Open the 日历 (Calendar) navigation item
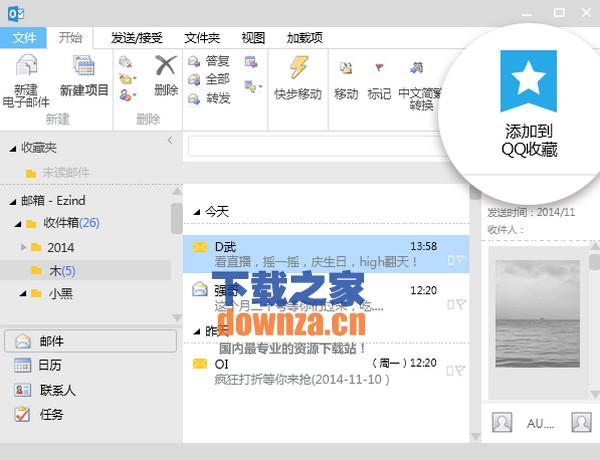The width and height of the screenshot is (600, 460). pos(49,365)
